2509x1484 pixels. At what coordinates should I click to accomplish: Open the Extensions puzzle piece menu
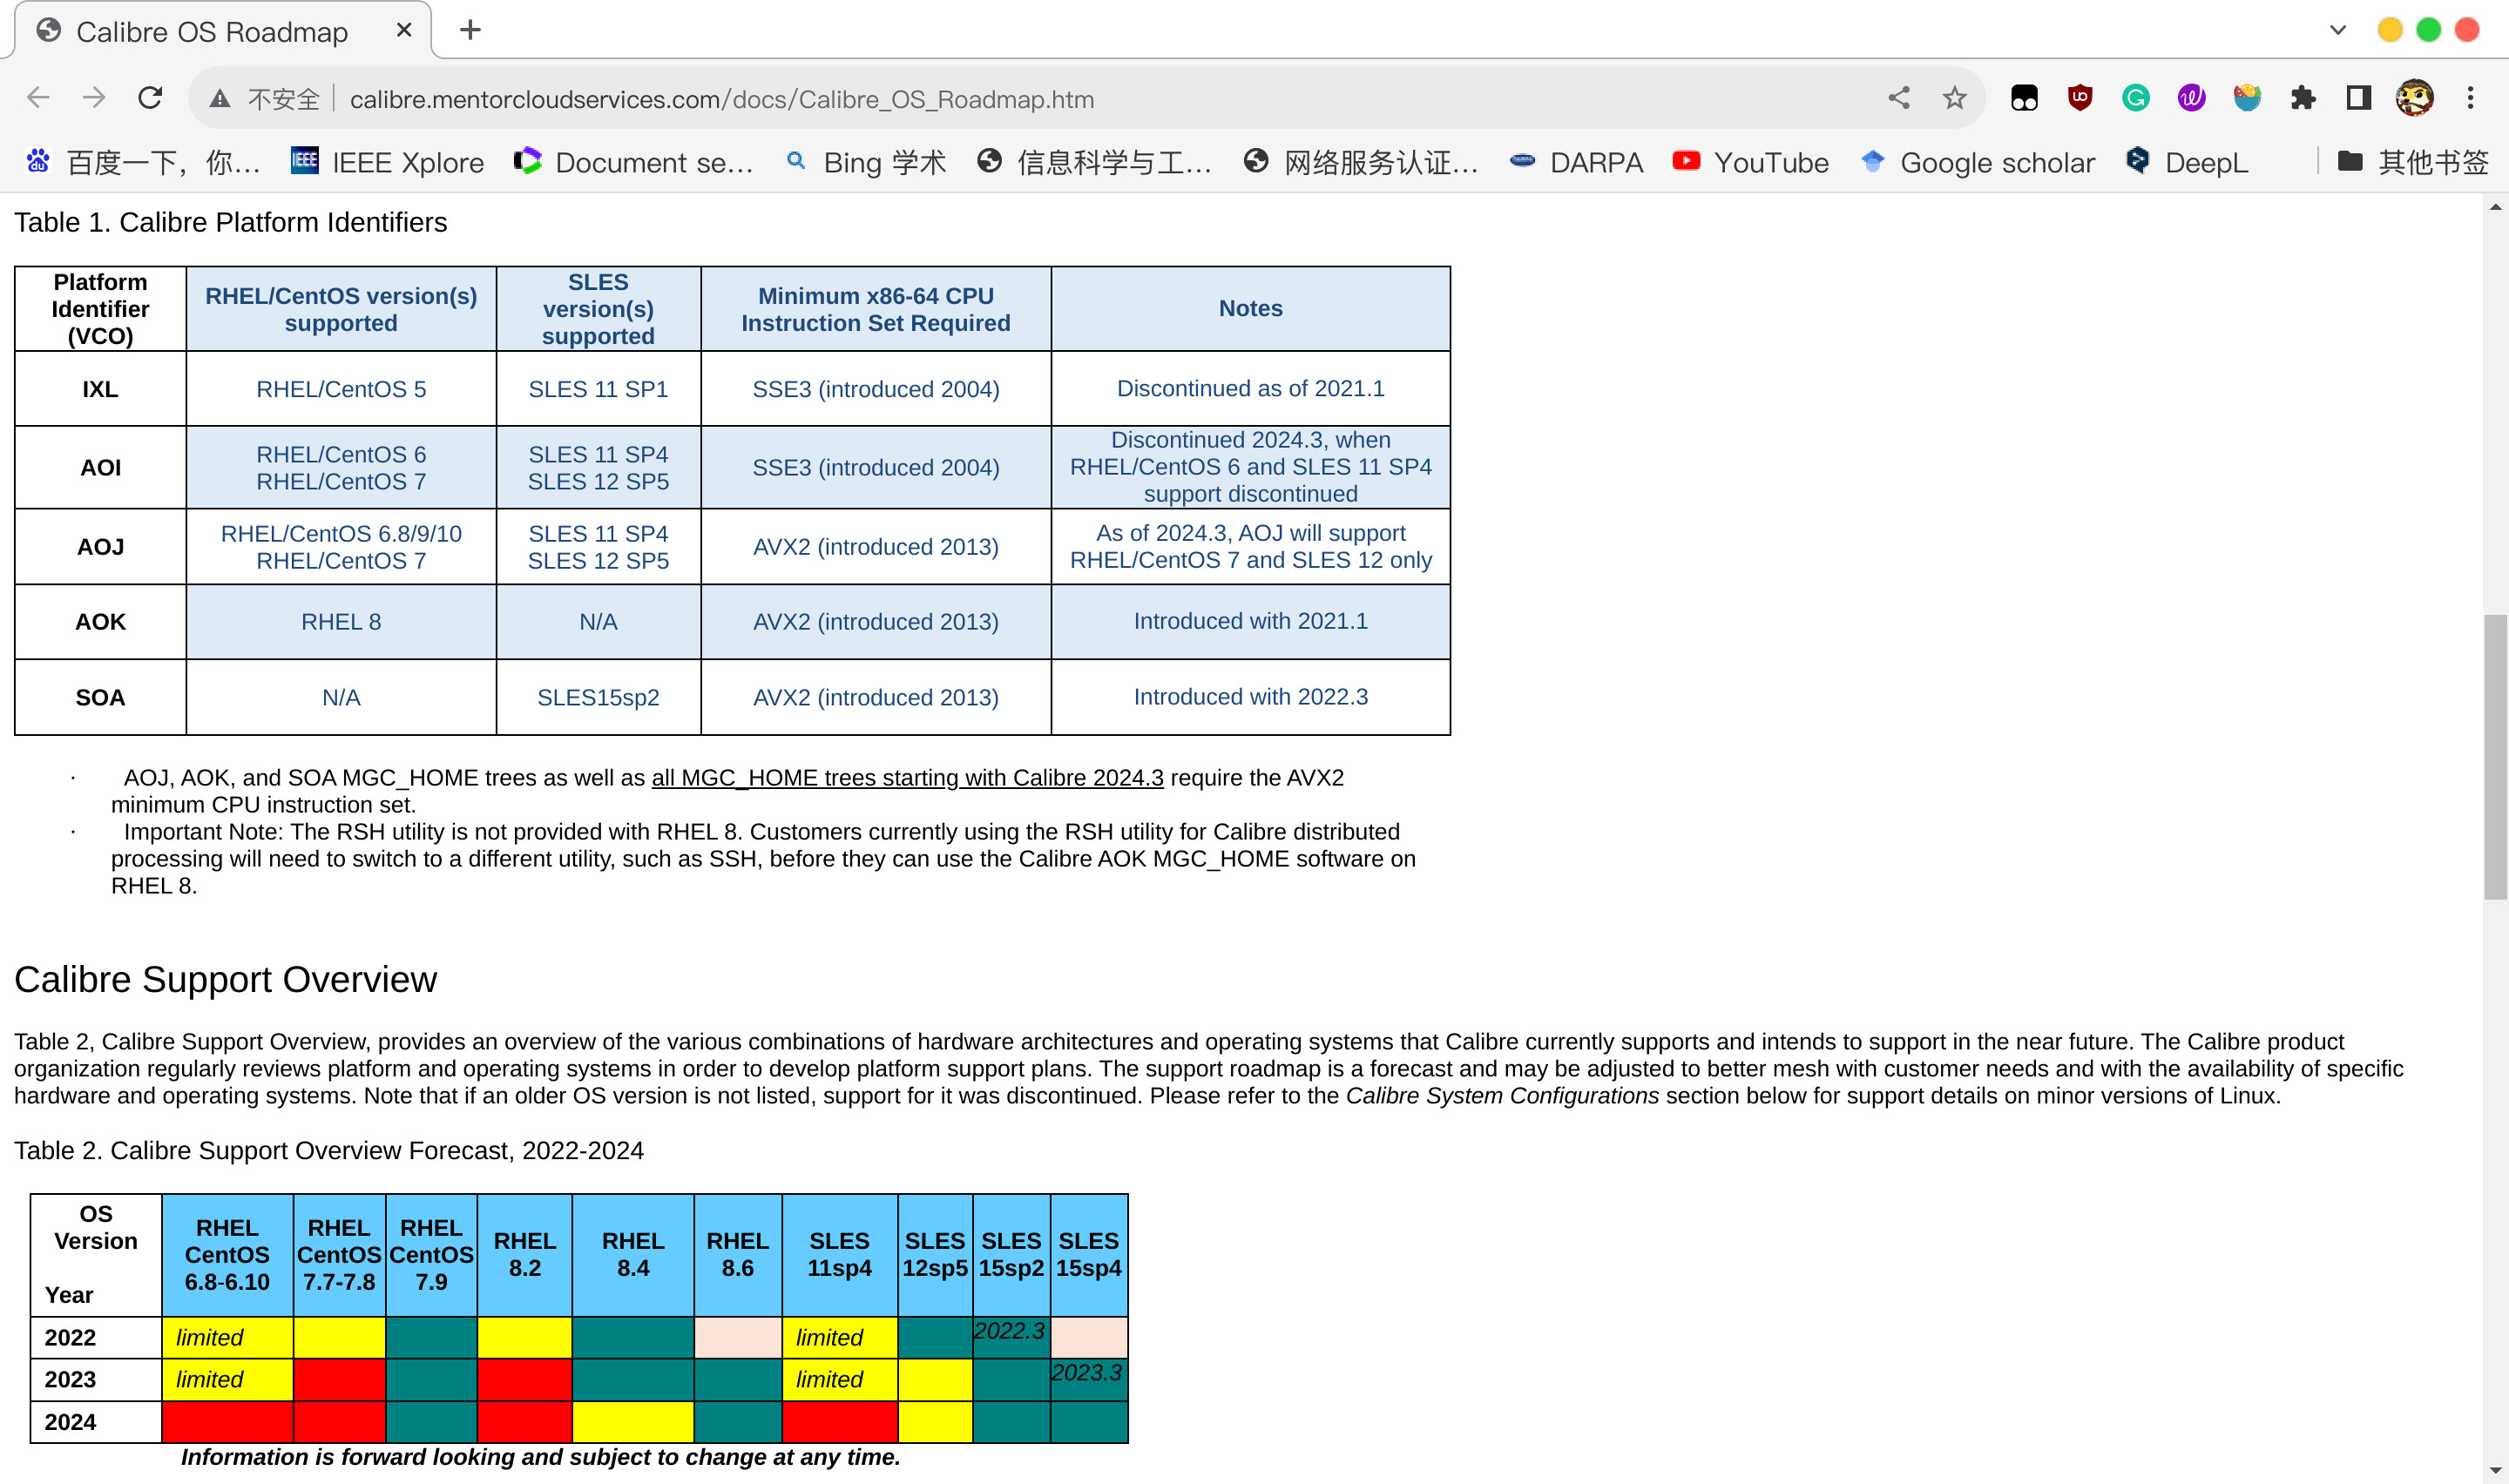coord(2302,98)
